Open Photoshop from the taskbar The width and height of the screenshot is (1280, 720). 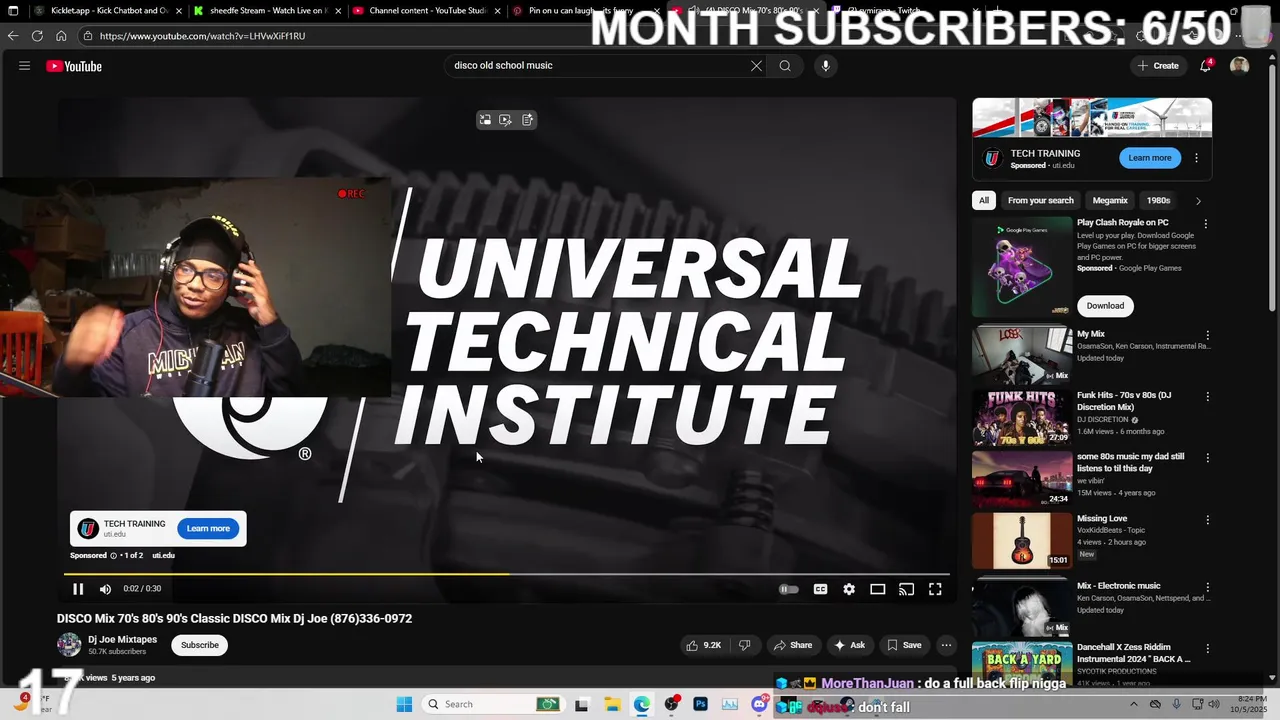click(700, 704)
